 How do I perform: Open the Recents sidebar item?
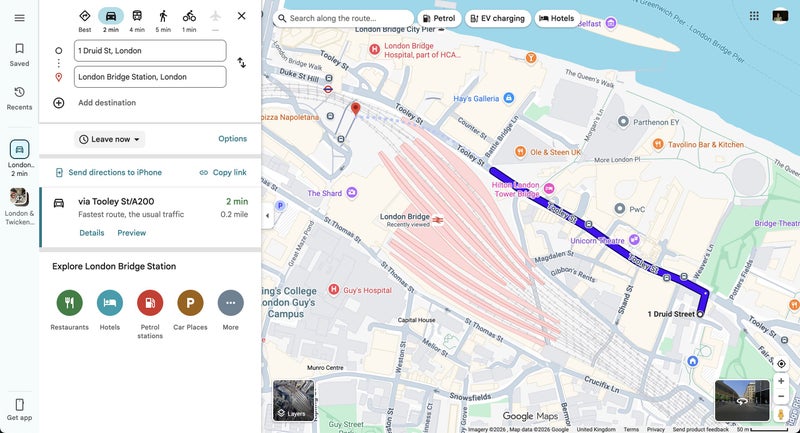tap(19, 98)
